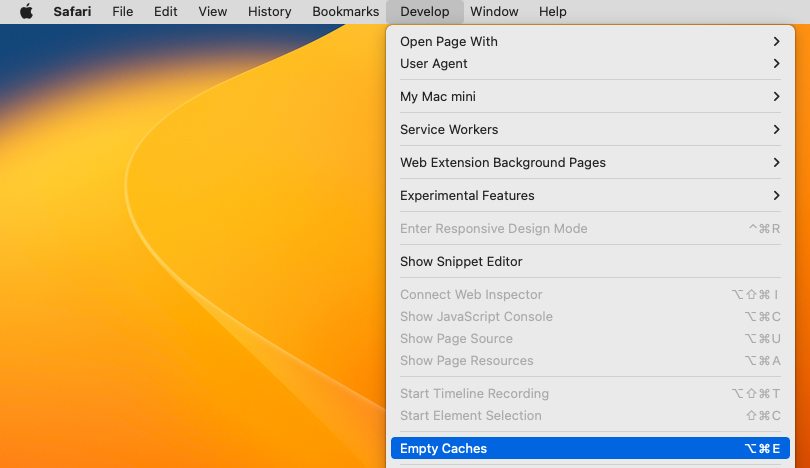Open the Window menu

pyautogui.click(x=494, y=12)
